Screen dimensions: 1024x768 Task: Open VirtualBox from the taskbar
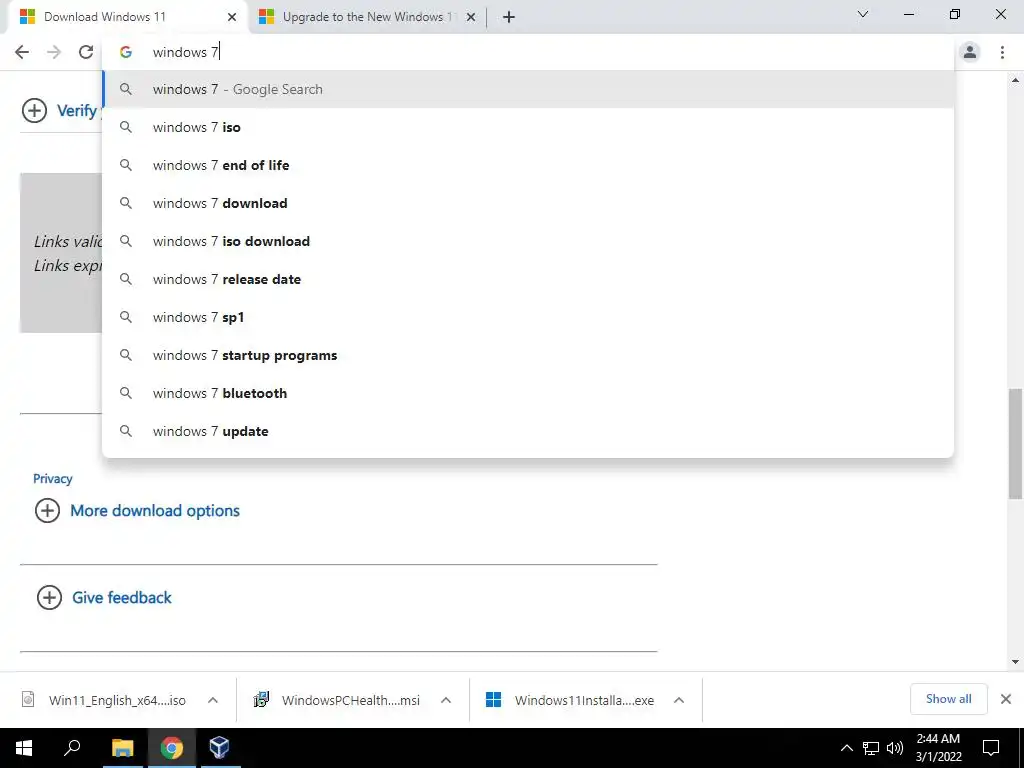click(219, 748)
